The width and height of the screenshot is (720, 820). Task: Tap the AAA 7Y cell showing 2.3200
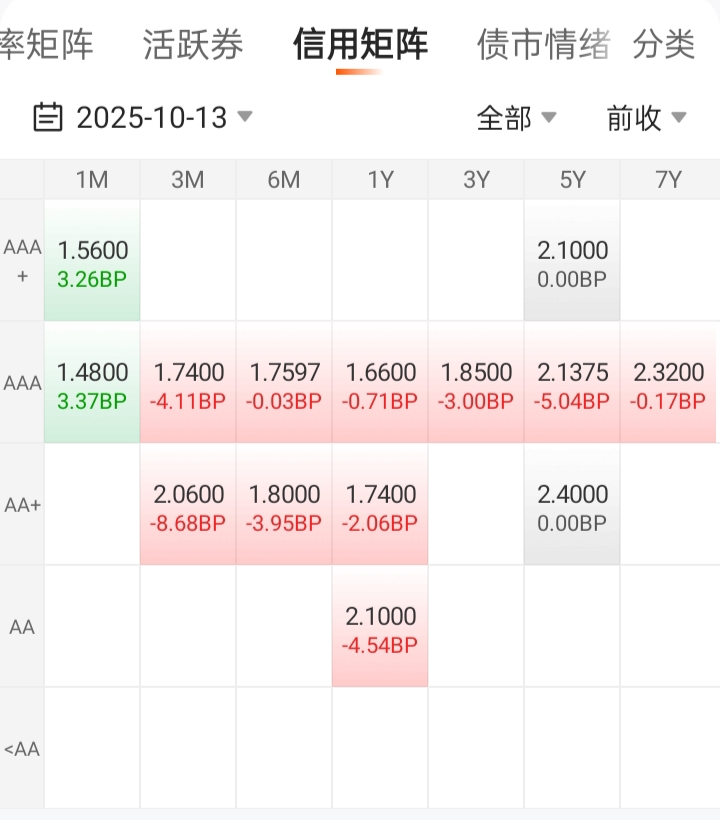tap(668, 385)
